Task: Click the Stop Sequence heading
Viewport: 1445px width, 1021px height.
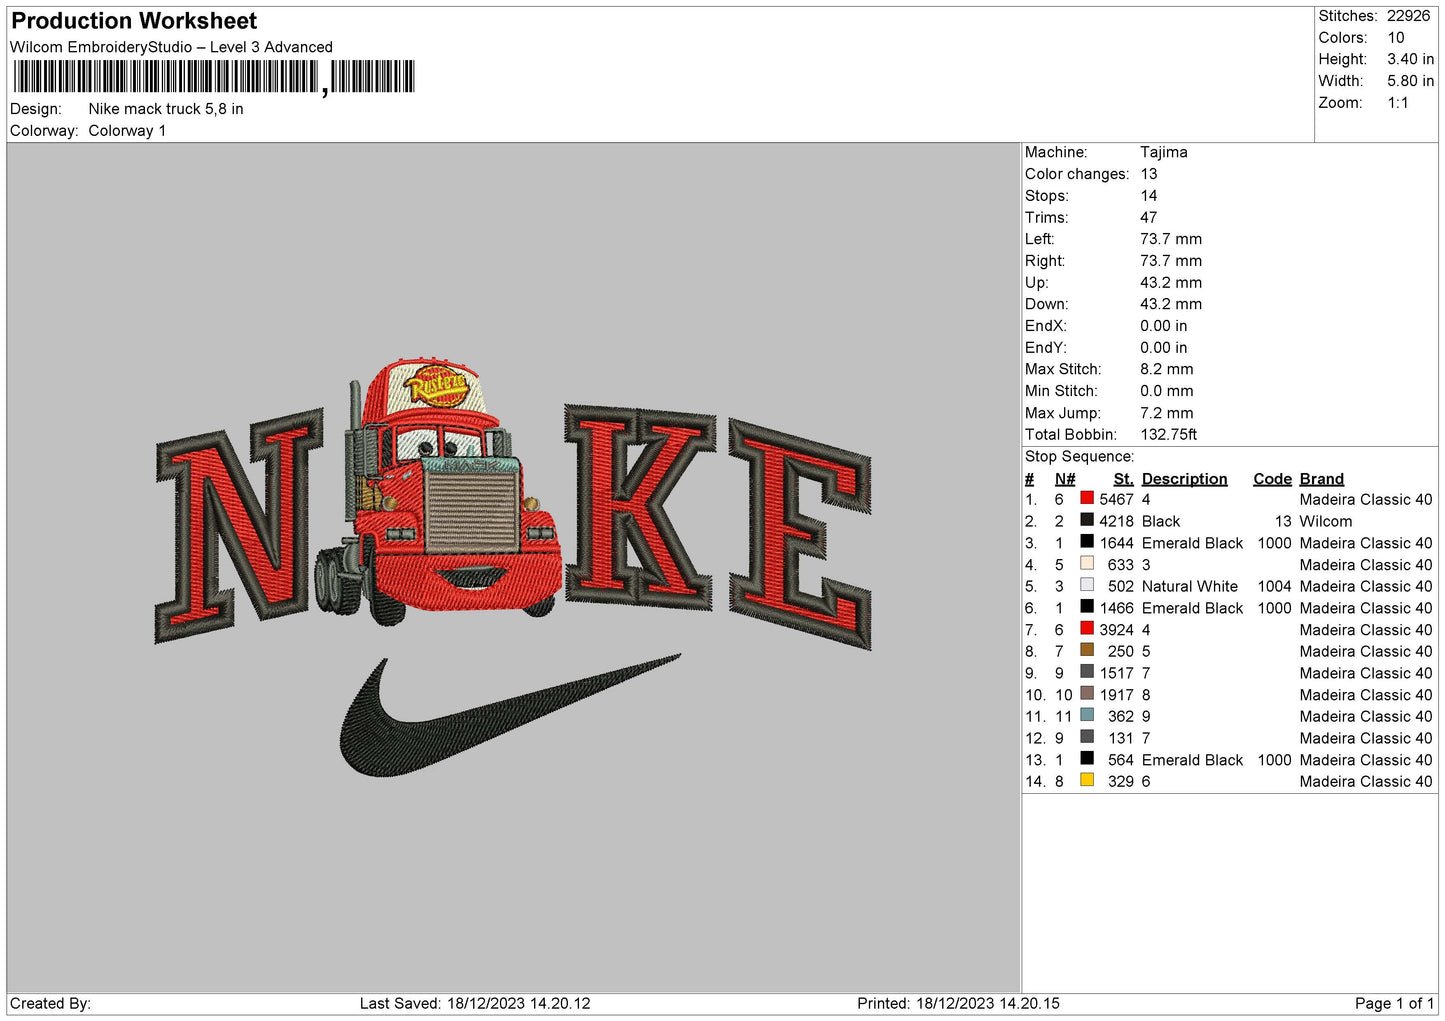Action: [1079, 457]
